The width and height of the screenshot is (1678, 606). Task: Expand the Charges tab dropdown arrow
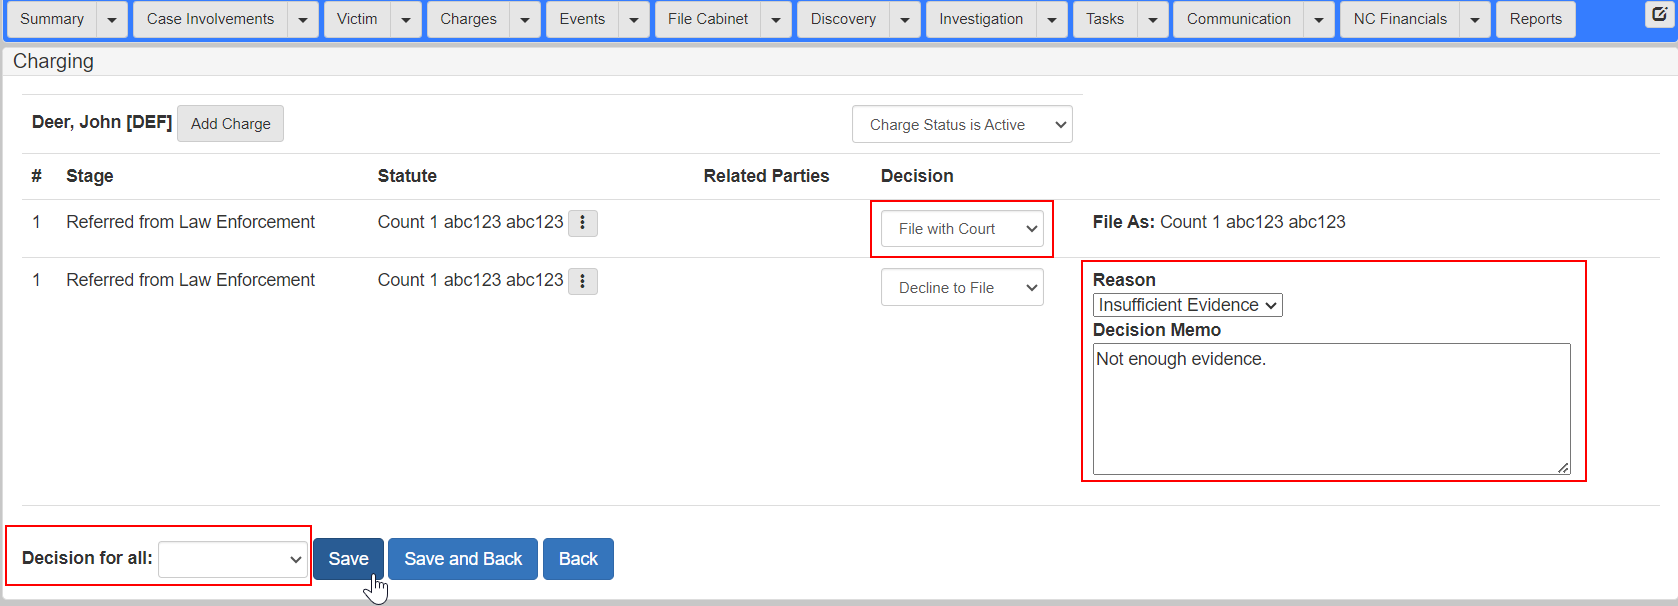coord(525,20)
